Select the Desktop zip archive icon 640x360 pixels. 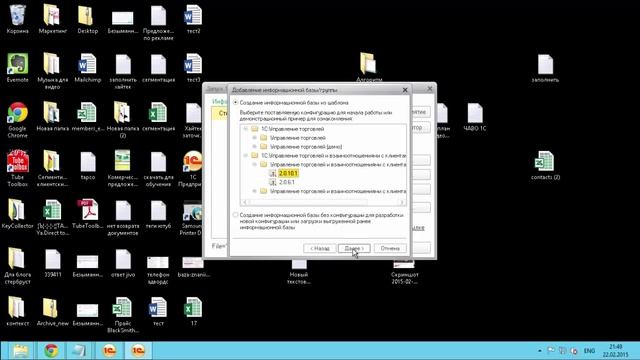pyautogui.click(x=87, y=18)
